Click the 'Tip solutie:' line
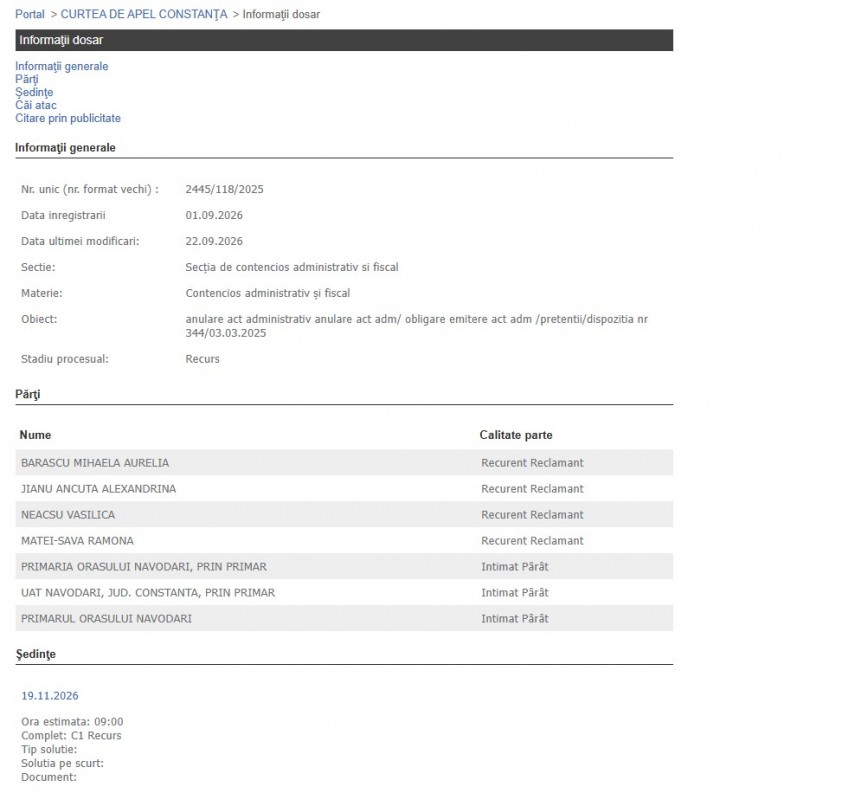 (x=49, y=750)
